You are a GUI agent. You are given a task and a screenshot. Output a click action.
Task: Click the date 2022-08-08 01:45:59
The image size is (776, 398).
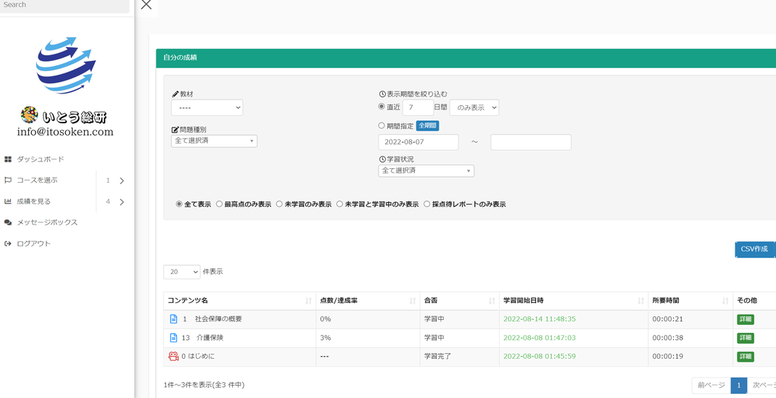(x=539, y=356)
